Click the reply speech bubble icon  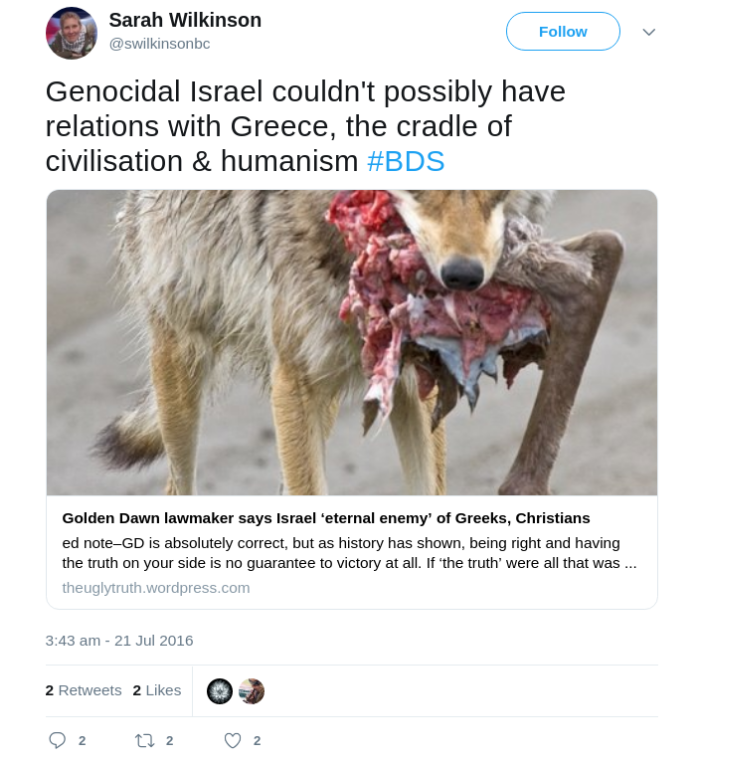click(57, 740)
